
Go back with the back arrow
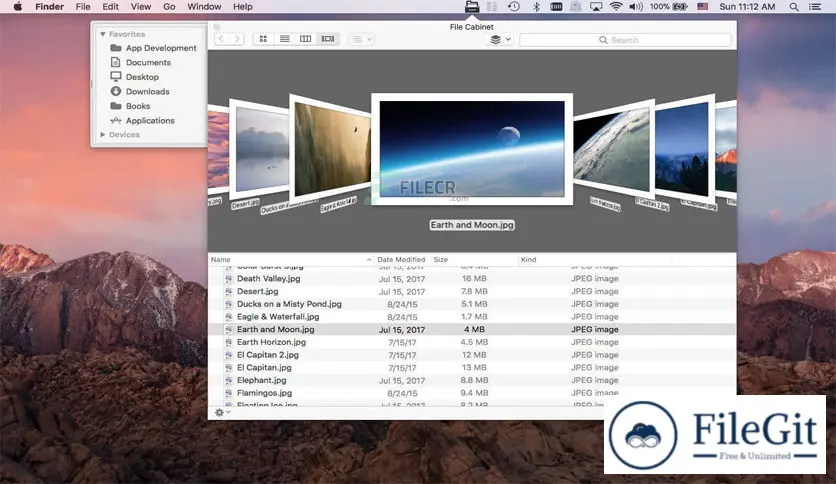pos(222,39)
